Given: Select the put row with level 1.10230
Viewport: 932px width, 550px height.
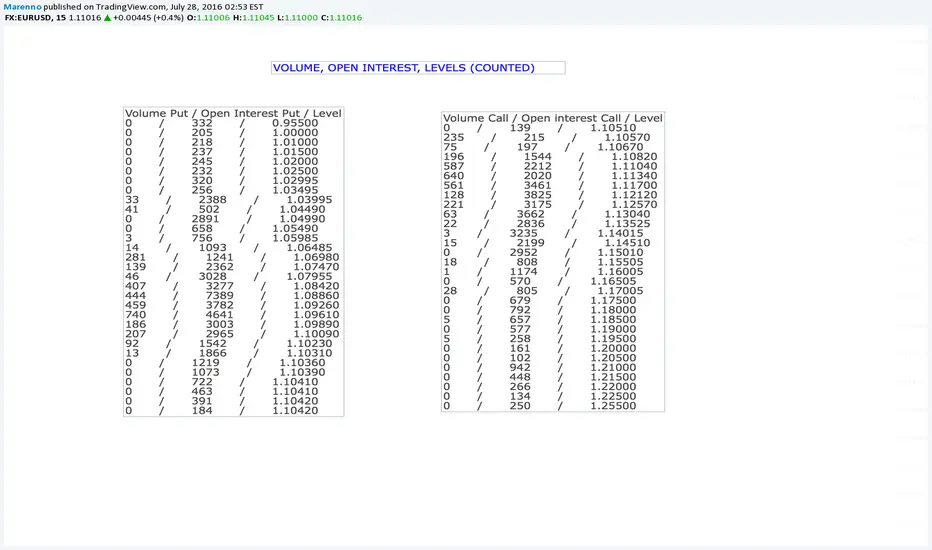Looking at the screenshot, I should click(x=229, y=344).
